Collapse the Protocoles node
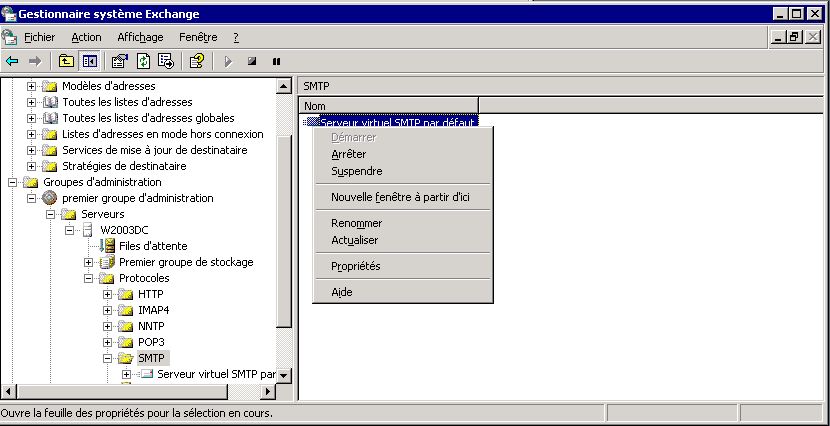This screenshot has height=426, width=830. pos(88,278)
